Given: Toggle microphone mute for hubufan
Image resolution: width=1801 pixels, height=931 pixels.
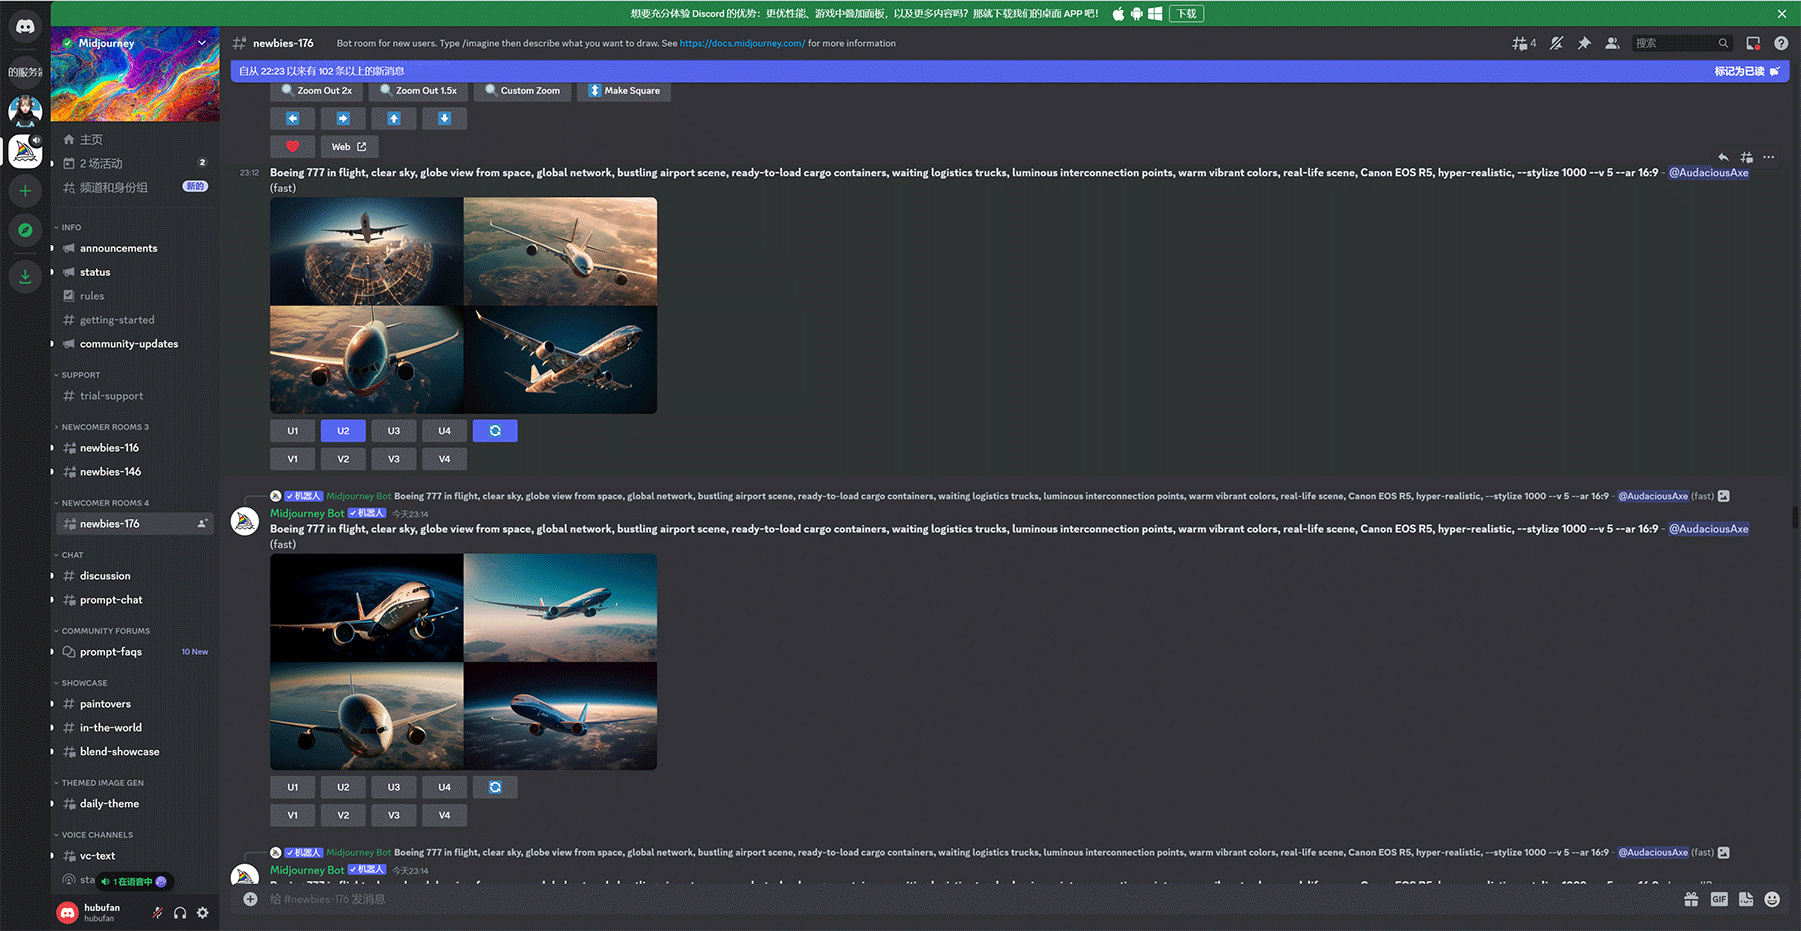Looking at the screenshot, I should (157, 912).
